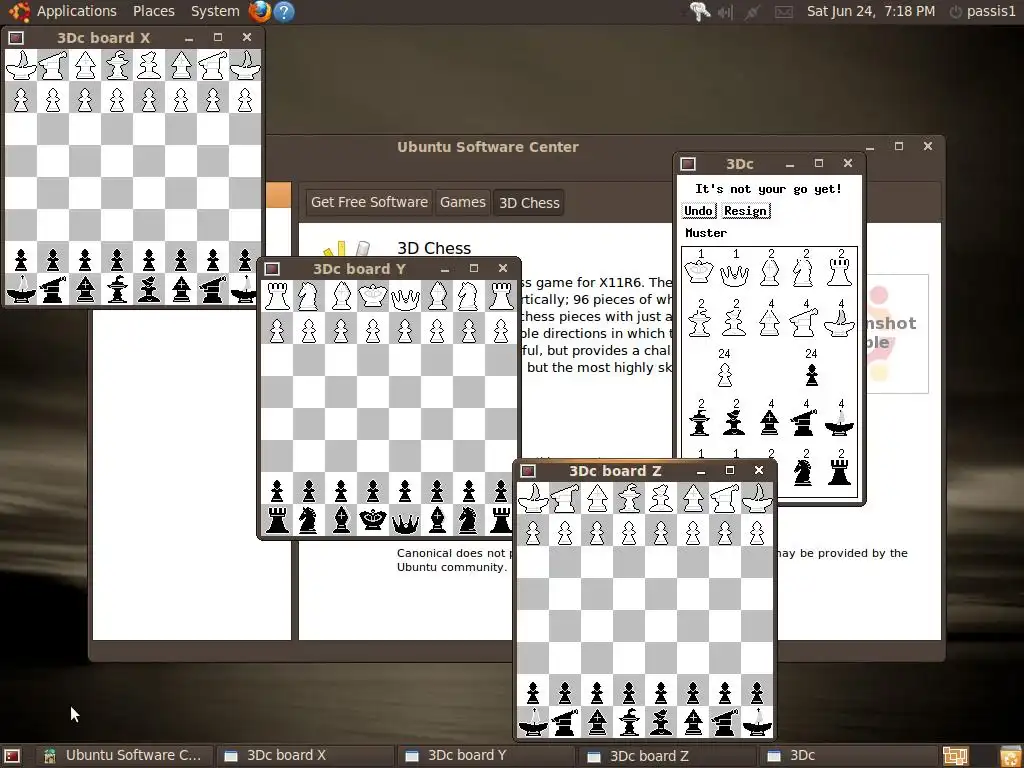Viewport: 1024px width, 768px height.
Task: Open window menu icon of 3Dc control window
Action: point(688,164)
